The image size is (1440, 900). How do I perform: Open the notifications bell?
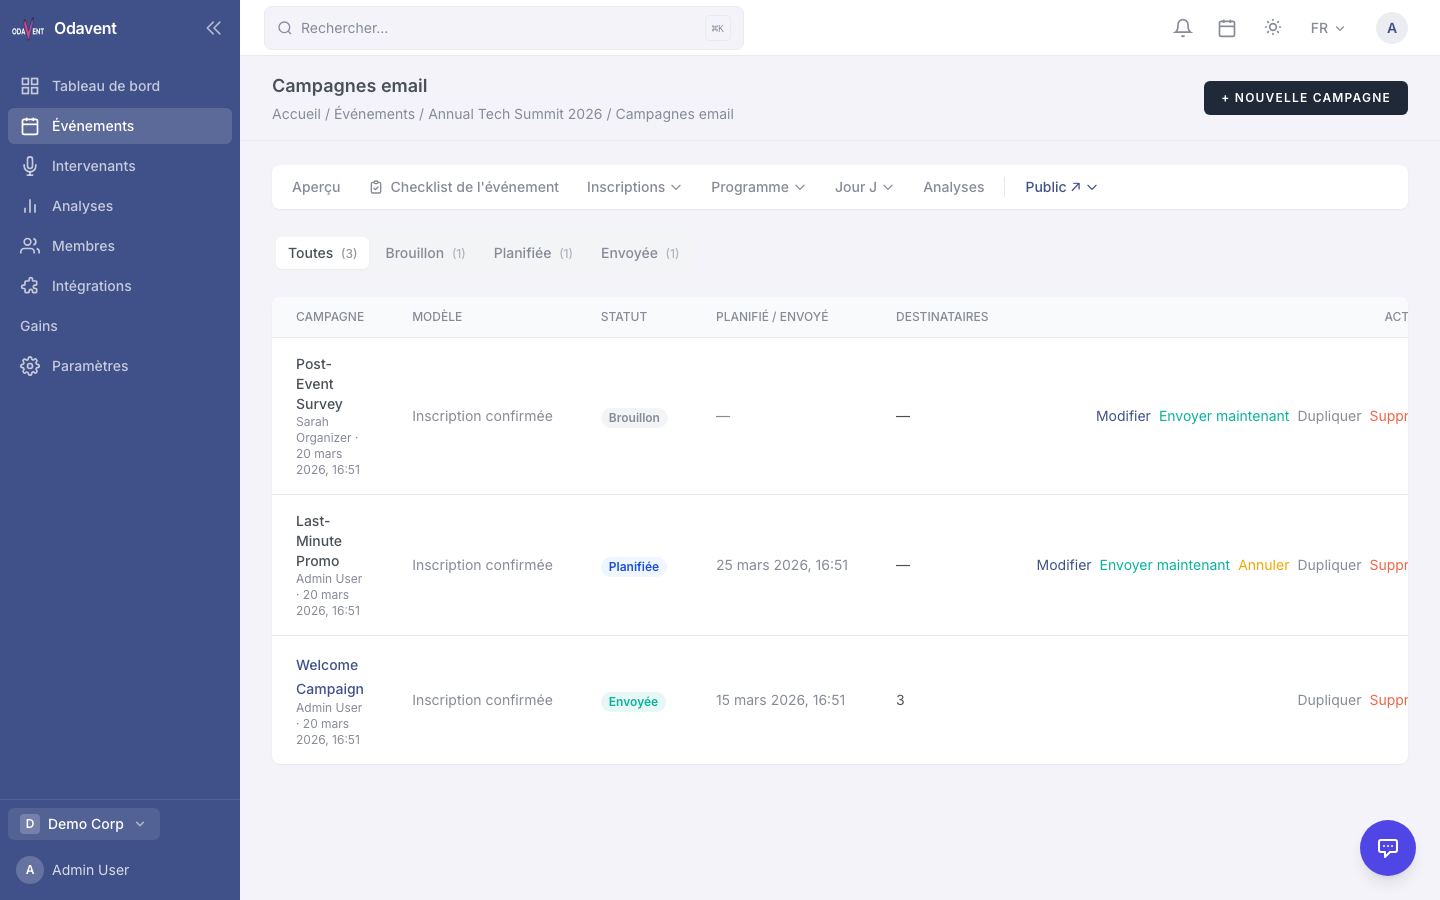pyautogui.click(x=1183, y=28)
